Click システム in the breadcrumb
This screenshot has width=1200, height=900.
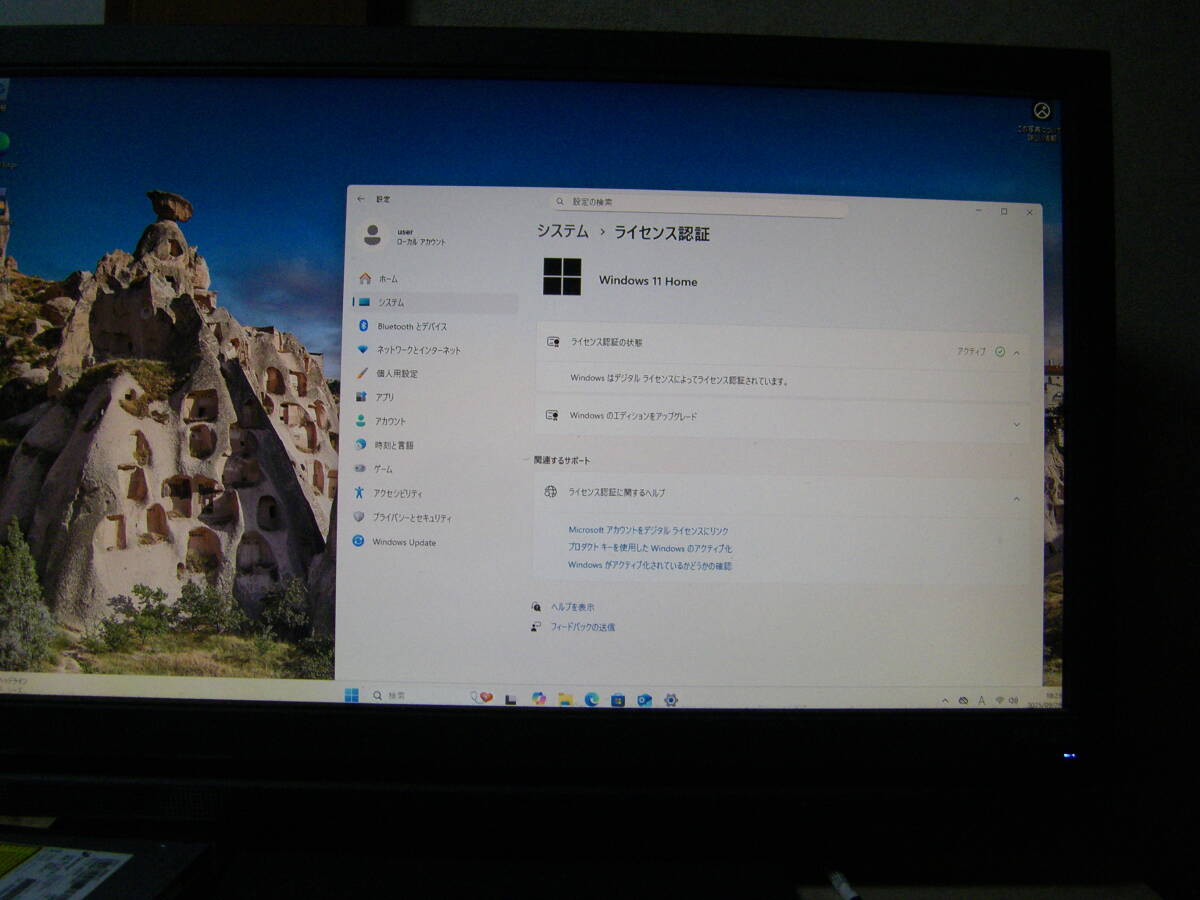click(x=562, y=231)
